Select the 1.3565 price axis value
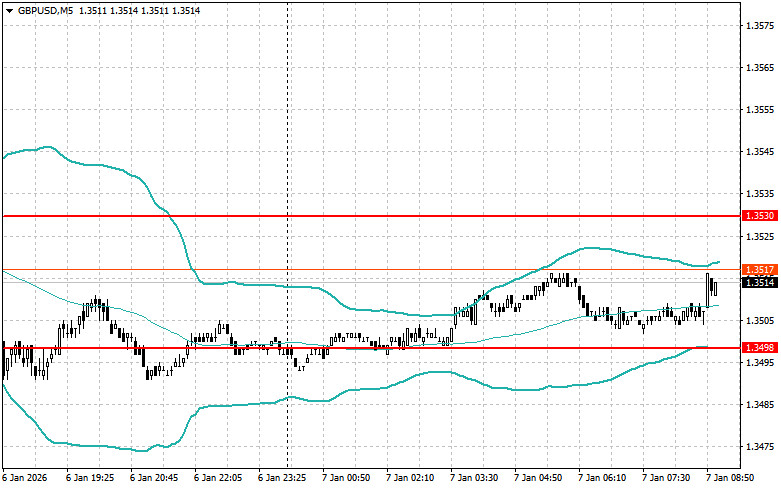 coord(760,68)
